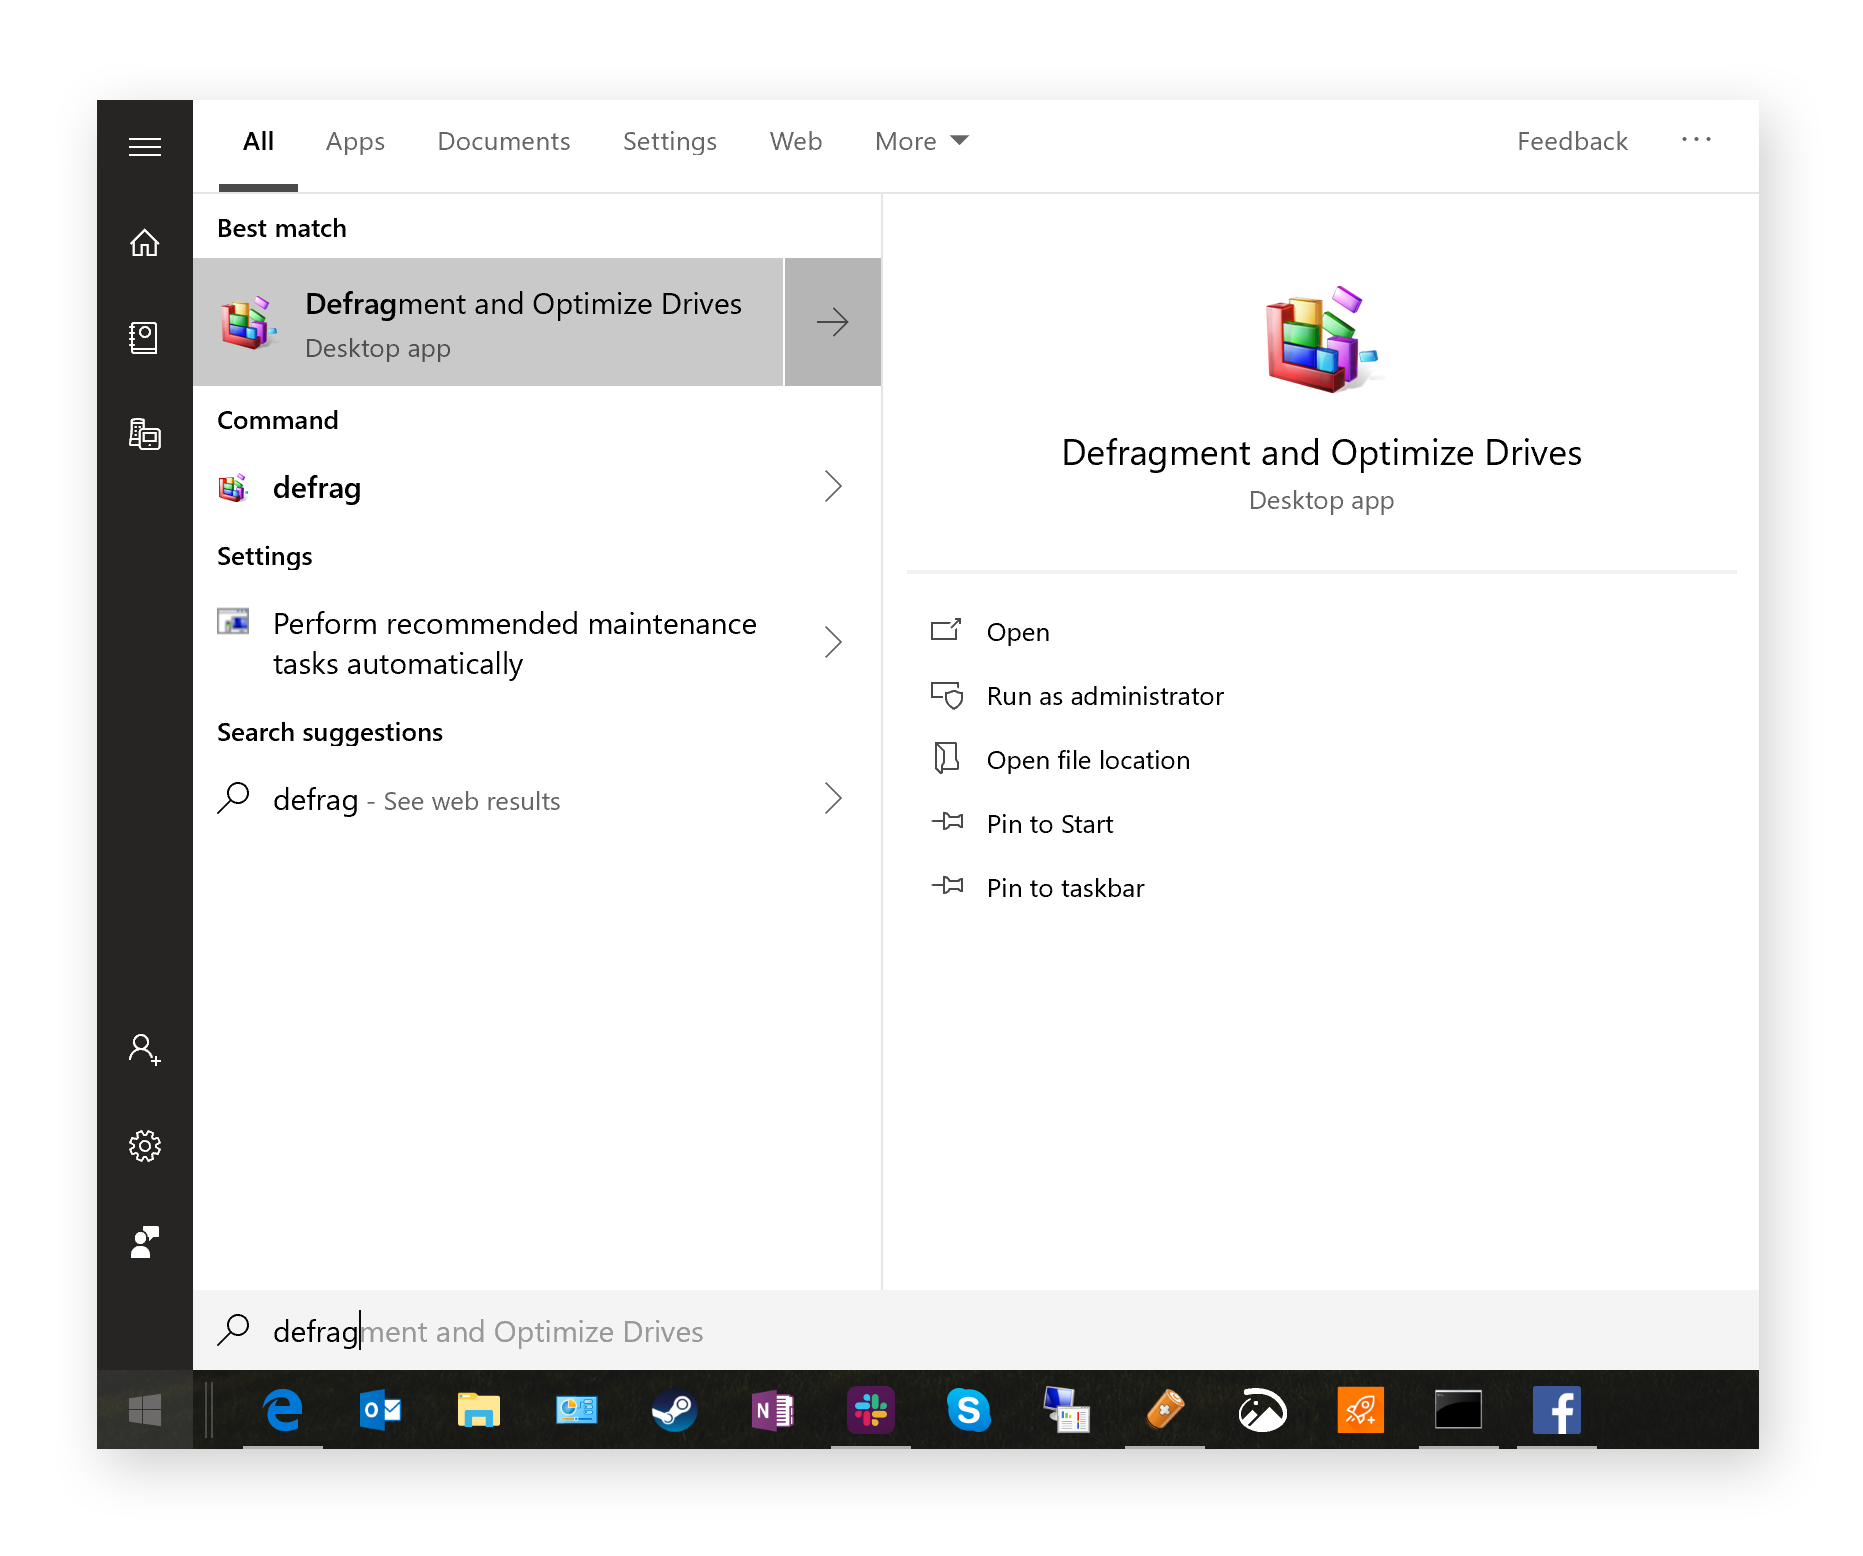This screenshot has width=1863, height=1556.
Task: Open Slack from the taskbar
Action: click(x=871, y=1410)
